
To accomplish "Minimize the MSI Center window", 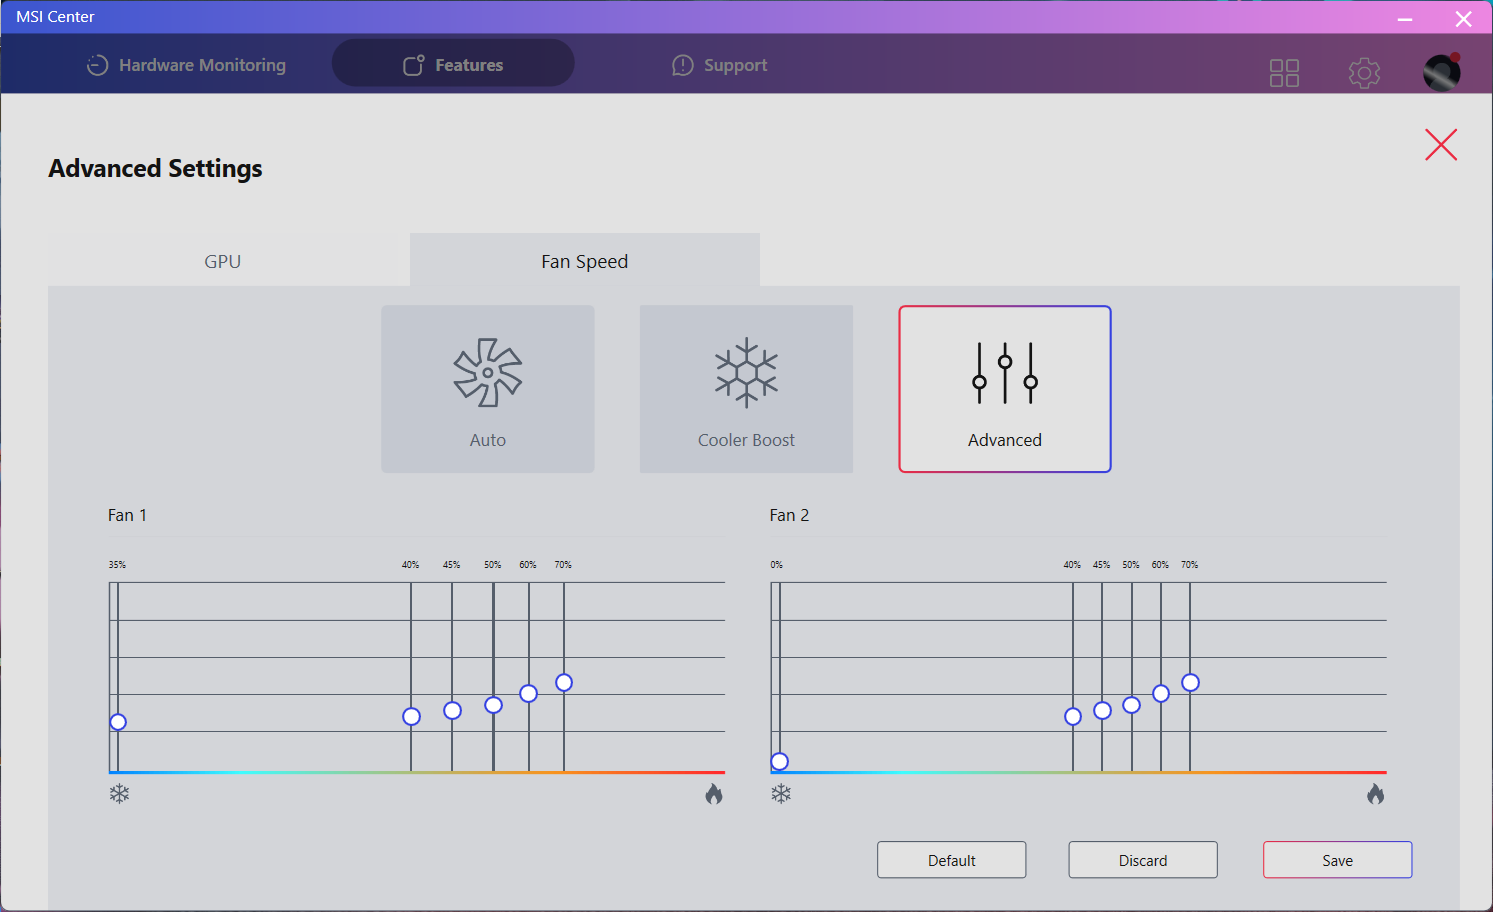I will point(1405,18).
